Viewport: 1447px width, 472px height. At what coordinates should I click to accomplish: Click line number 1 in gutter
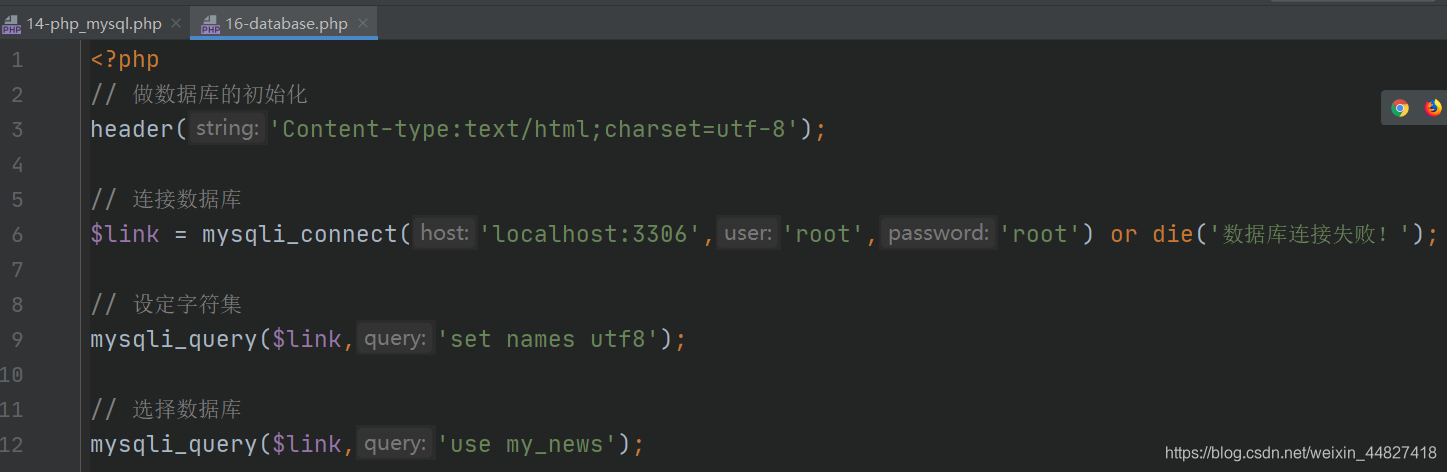[16, 60]
